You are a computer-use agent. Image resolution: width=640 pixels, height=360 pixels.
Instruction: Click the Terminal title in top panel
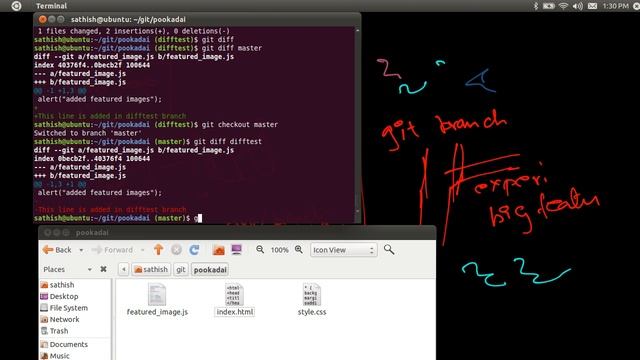click(51, 6)
